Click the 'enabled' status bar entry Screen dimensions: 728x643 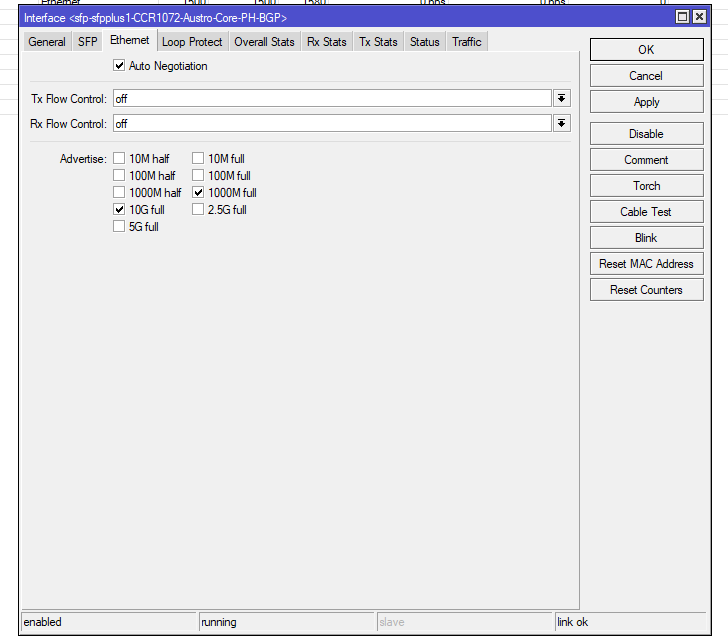[109, 622]
